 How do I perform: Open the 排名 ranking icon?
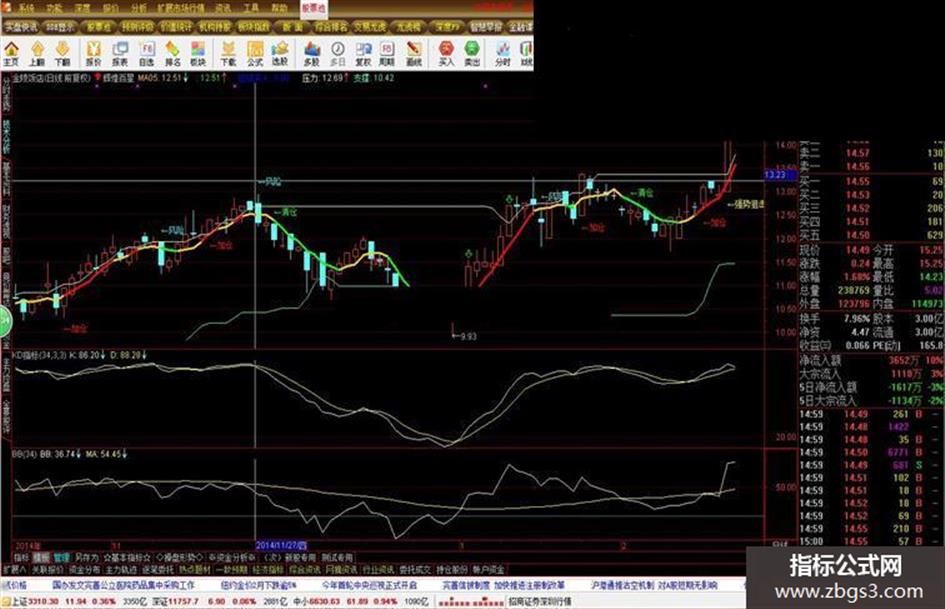pyautogui.click(x=172, y=53)
